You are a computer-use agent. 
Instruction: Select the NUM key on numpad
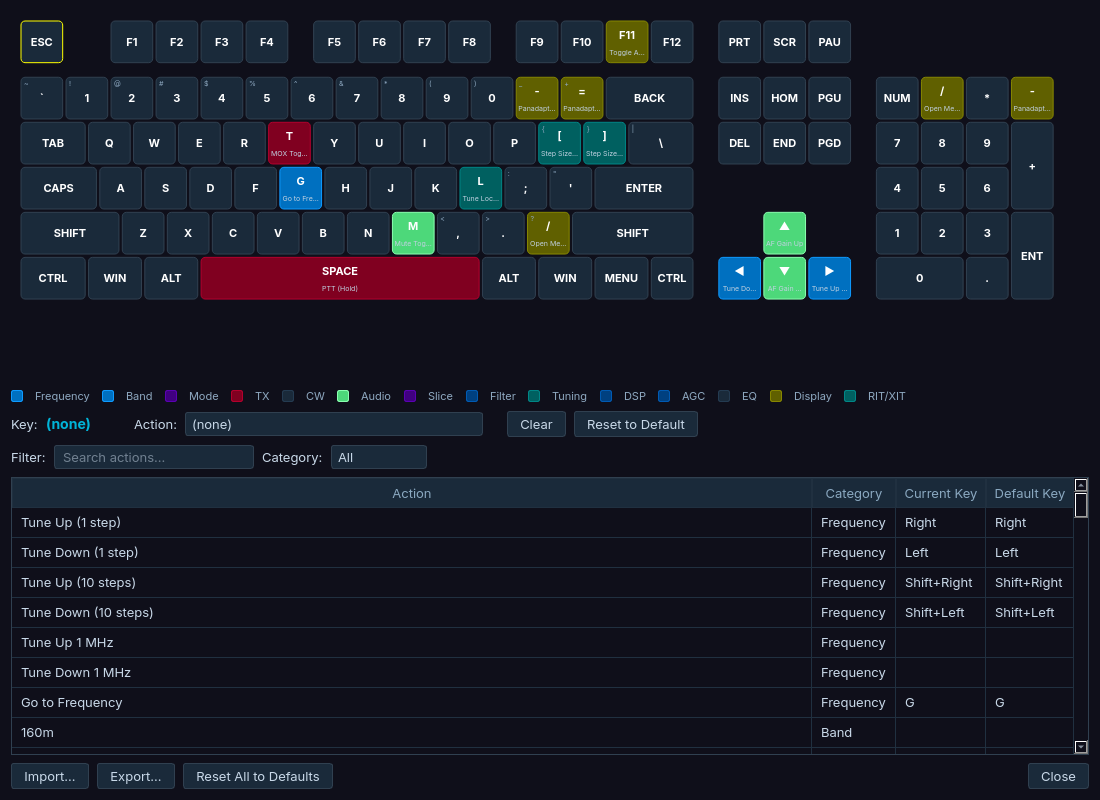897,98
